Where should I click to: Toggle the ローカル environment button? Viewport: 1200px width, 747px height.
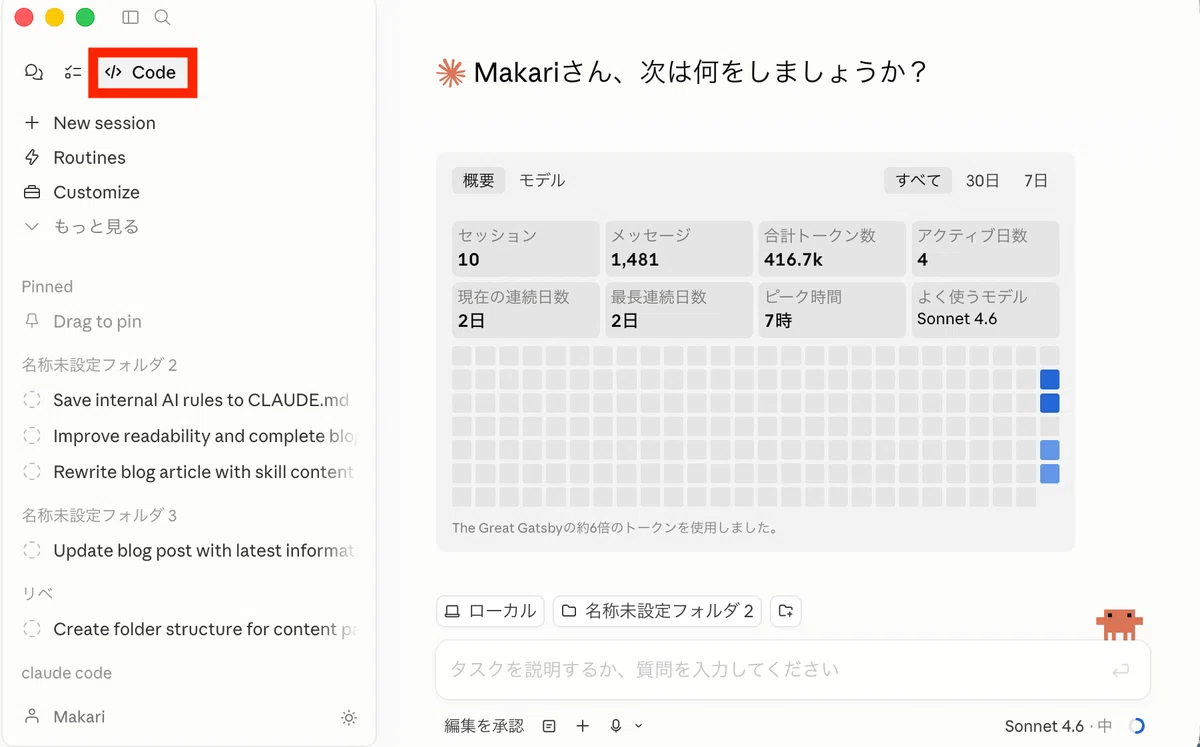[490, 611]
